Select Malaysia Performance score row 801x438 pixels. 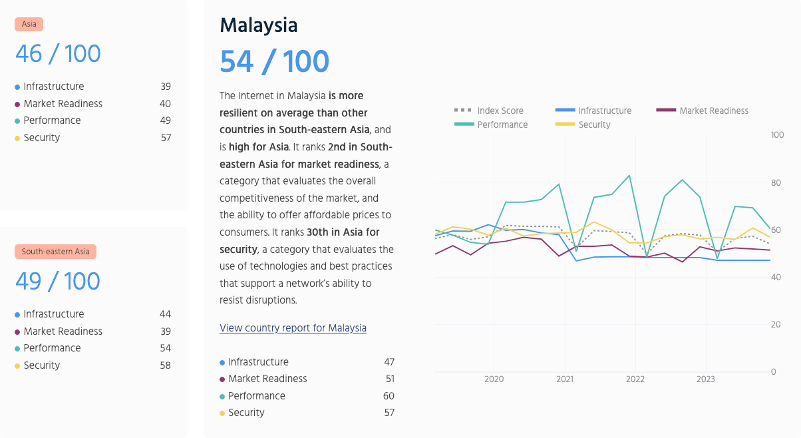(306, 396)
